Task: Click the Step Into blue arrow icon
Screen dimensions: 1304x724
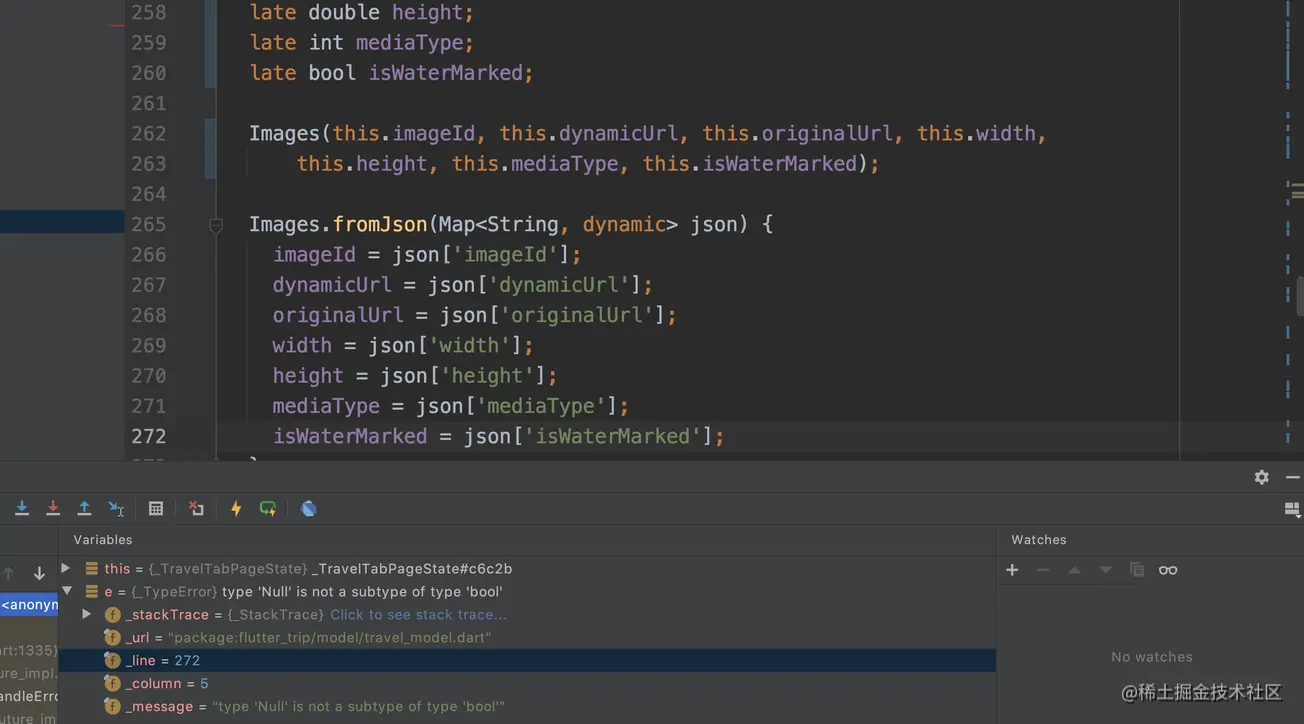Action: [x=22, y=509]
